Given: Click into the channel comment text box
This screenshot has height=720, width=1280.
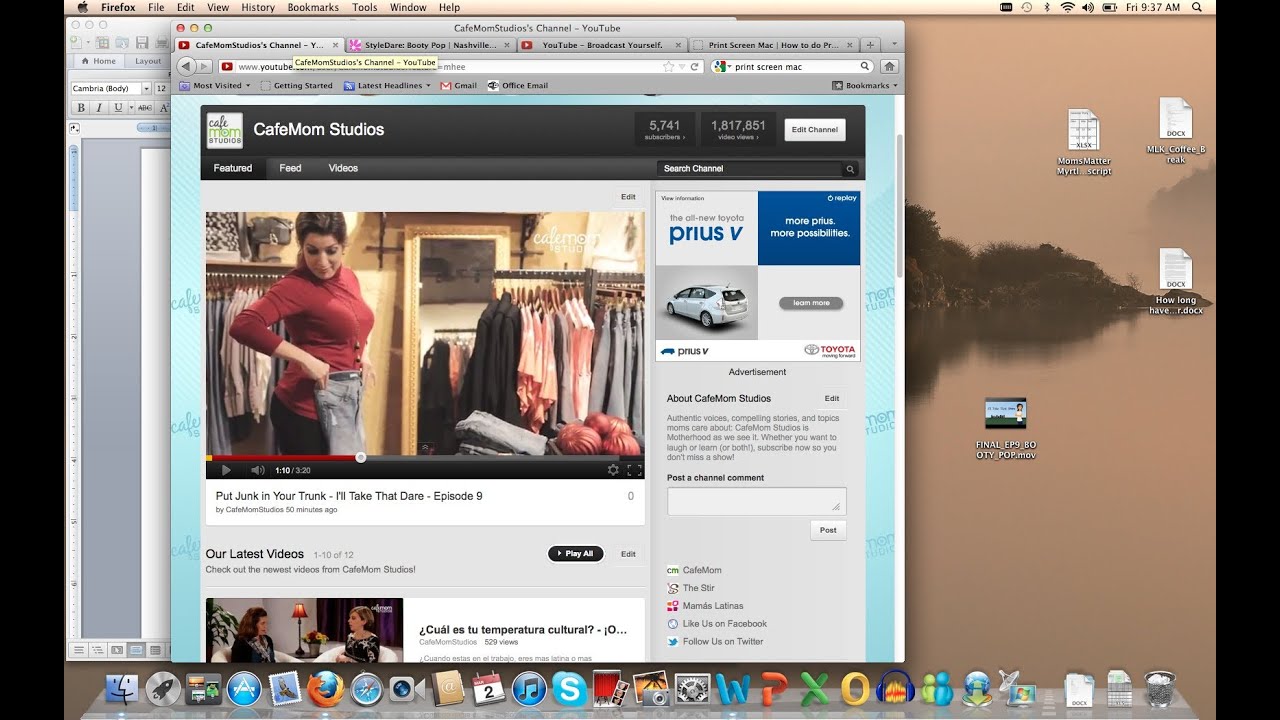Looking at the screenshot, I should [757, 501].
